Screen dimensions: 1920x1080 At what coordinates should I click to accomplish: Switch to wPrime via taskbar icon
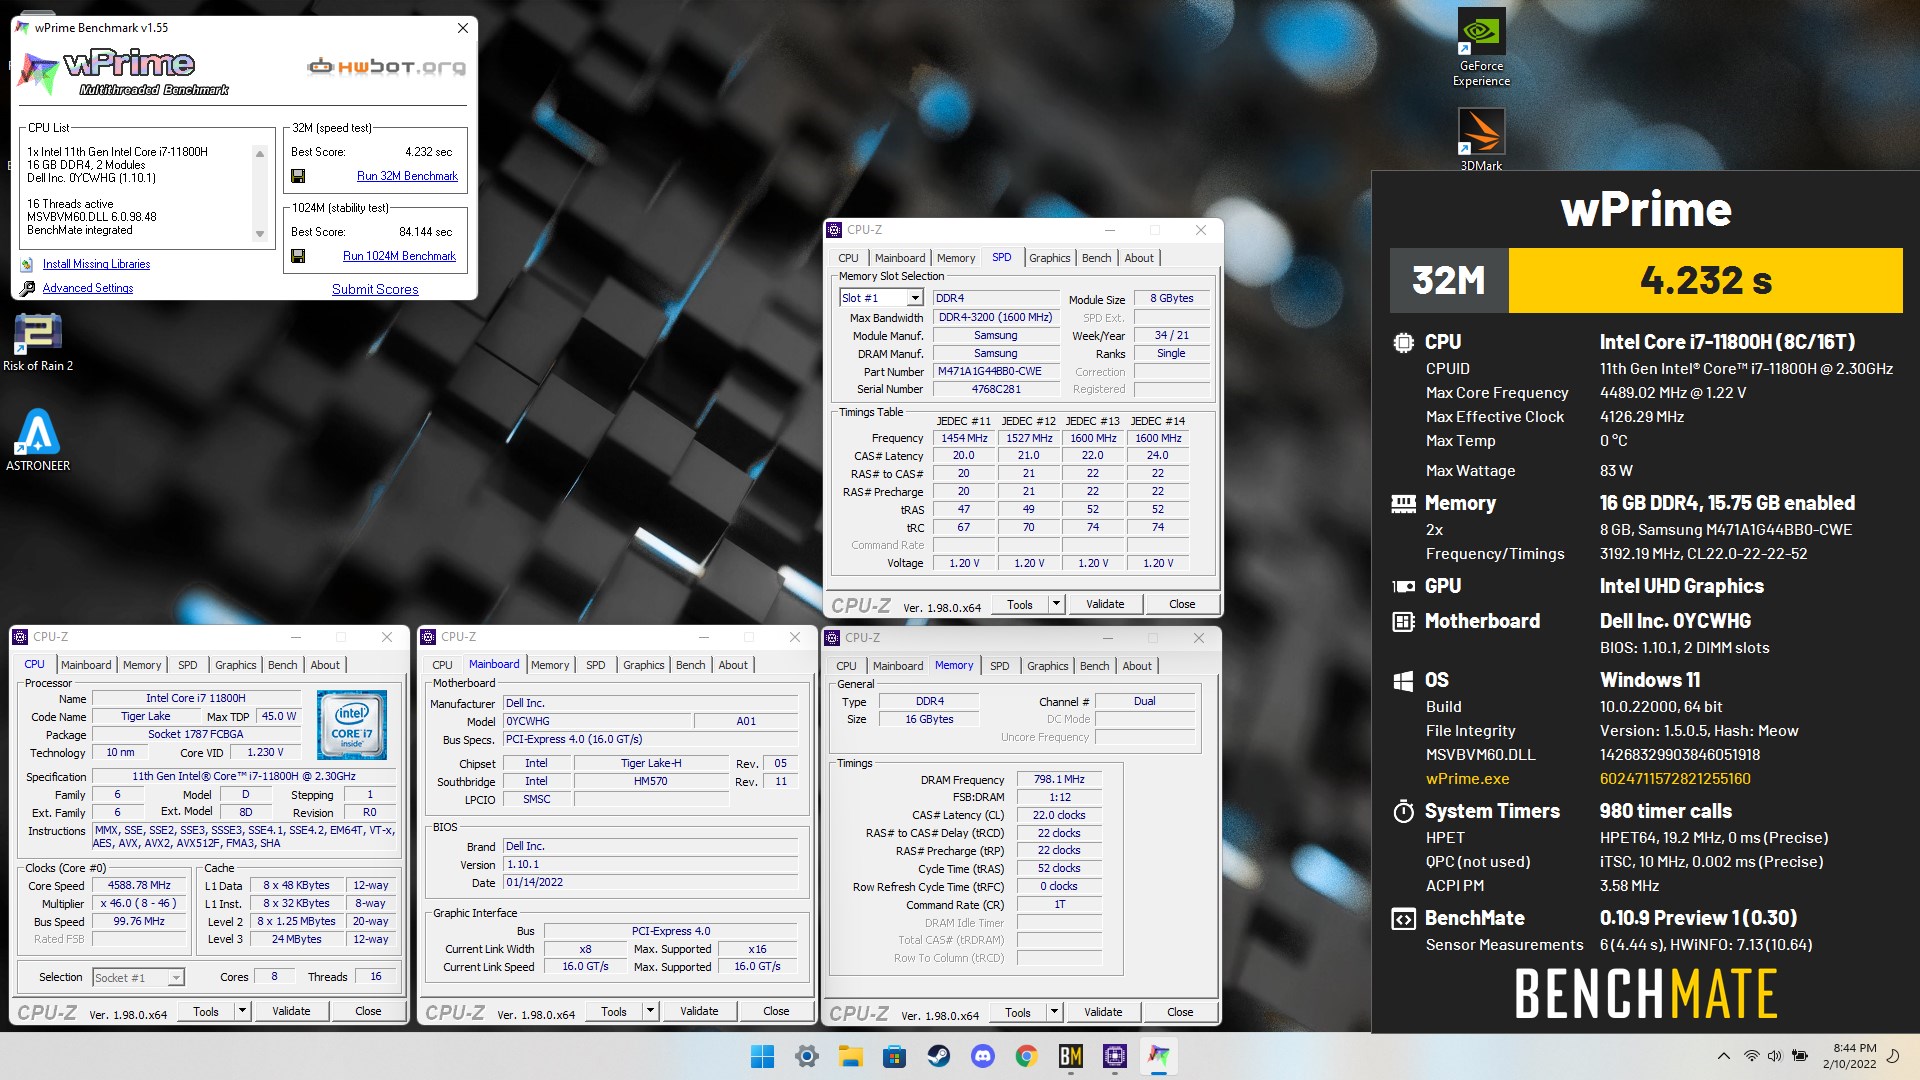coord(1159,1056)
